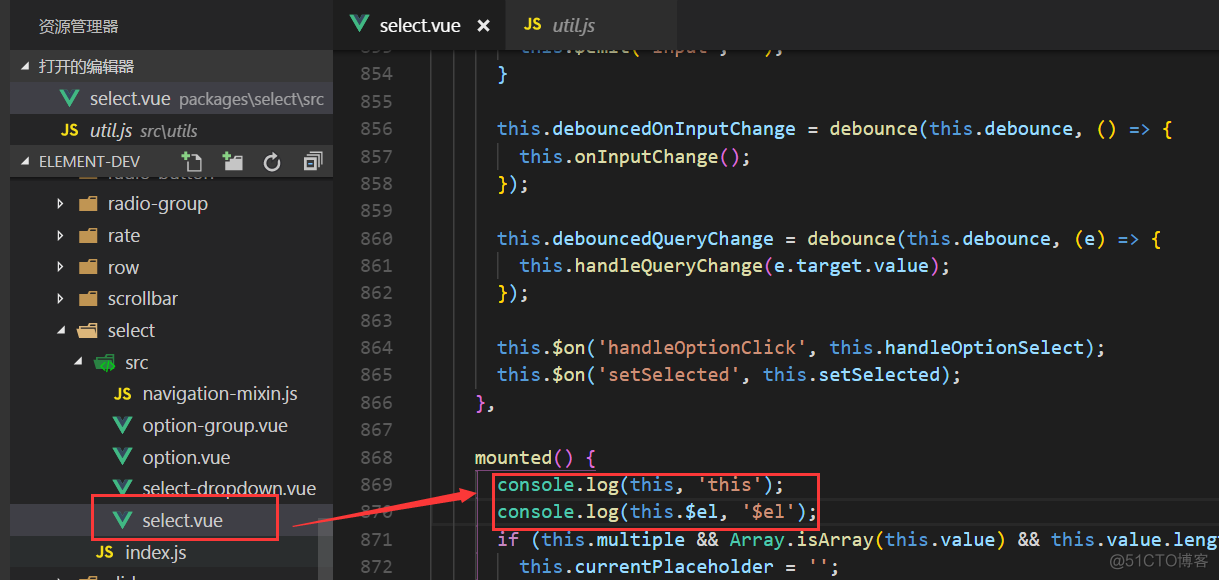Collapse the select folder

[61, 331]
